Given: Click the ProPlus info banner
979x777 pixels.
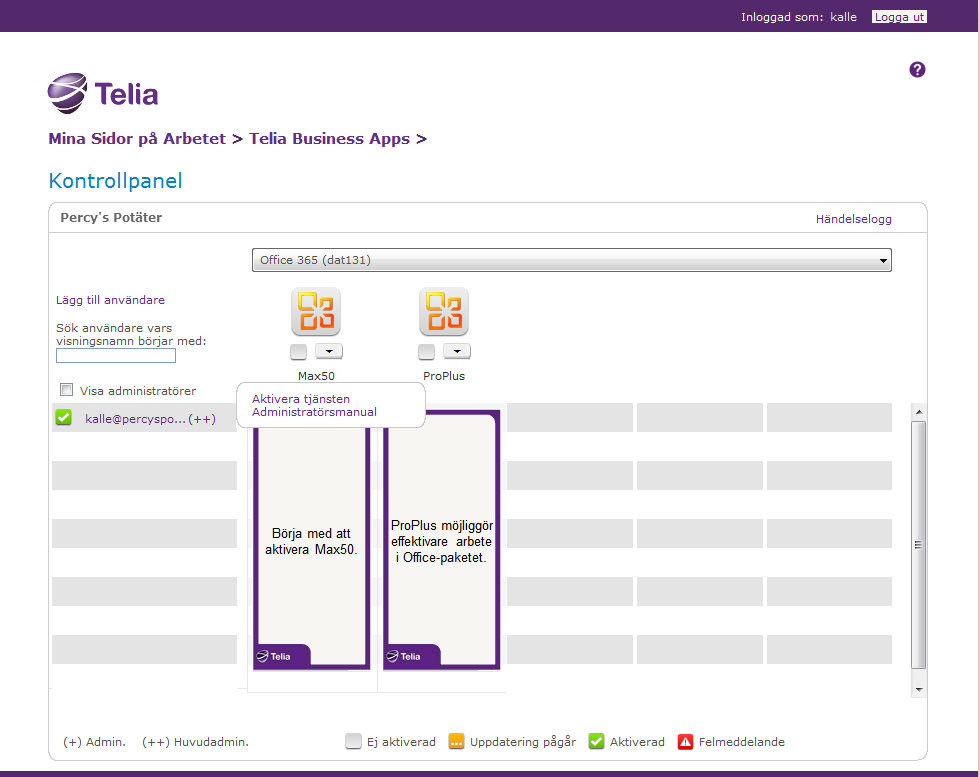Looking at the screenshot, I should pos(441,541).
